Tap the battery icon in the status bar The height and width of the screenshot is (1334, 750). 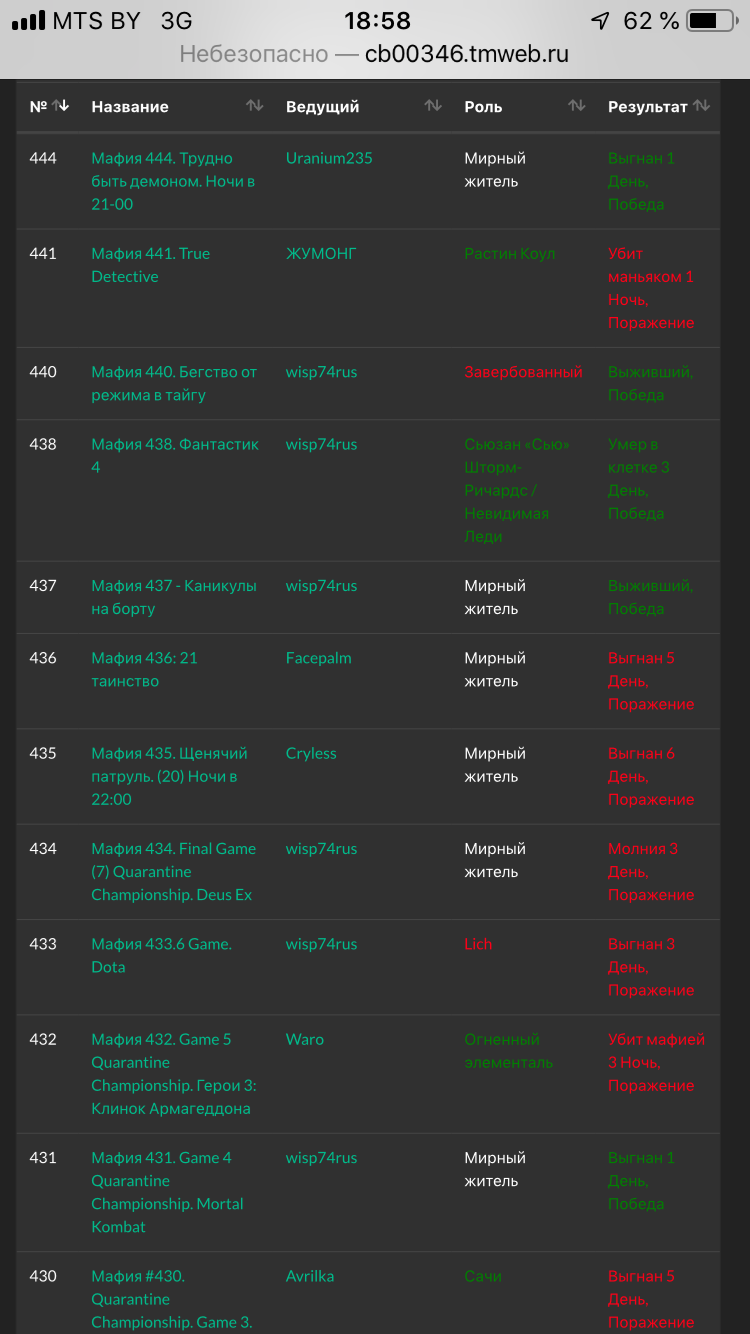[x=707, y=18]
